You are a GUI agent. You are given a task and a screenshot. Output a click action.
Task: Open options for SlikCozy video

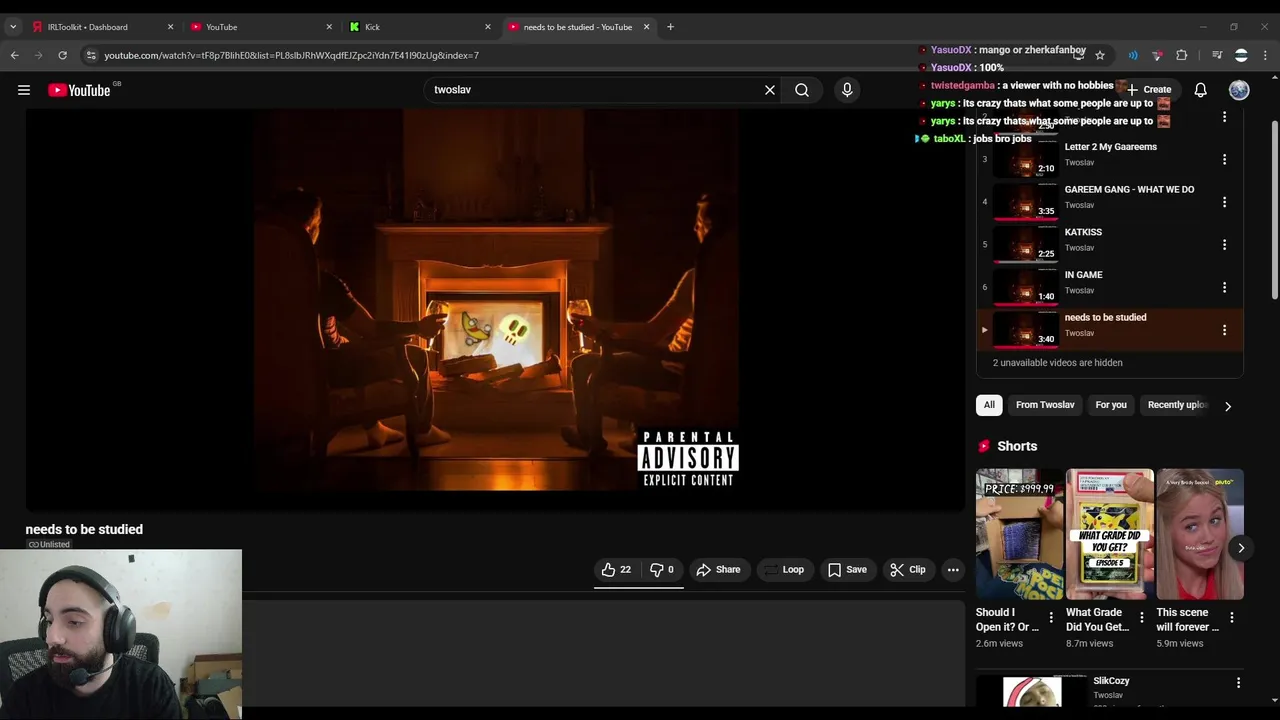1238,683
